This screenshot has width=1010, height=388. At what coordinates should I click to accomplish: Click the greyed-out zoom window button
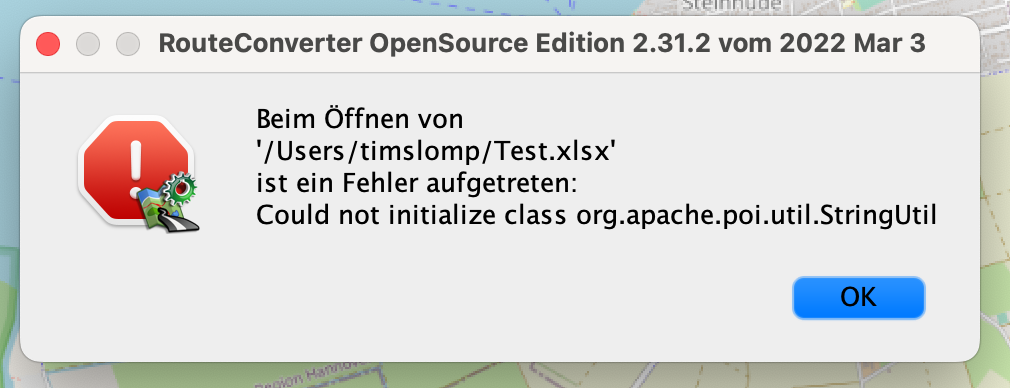(x=128, y=44)
